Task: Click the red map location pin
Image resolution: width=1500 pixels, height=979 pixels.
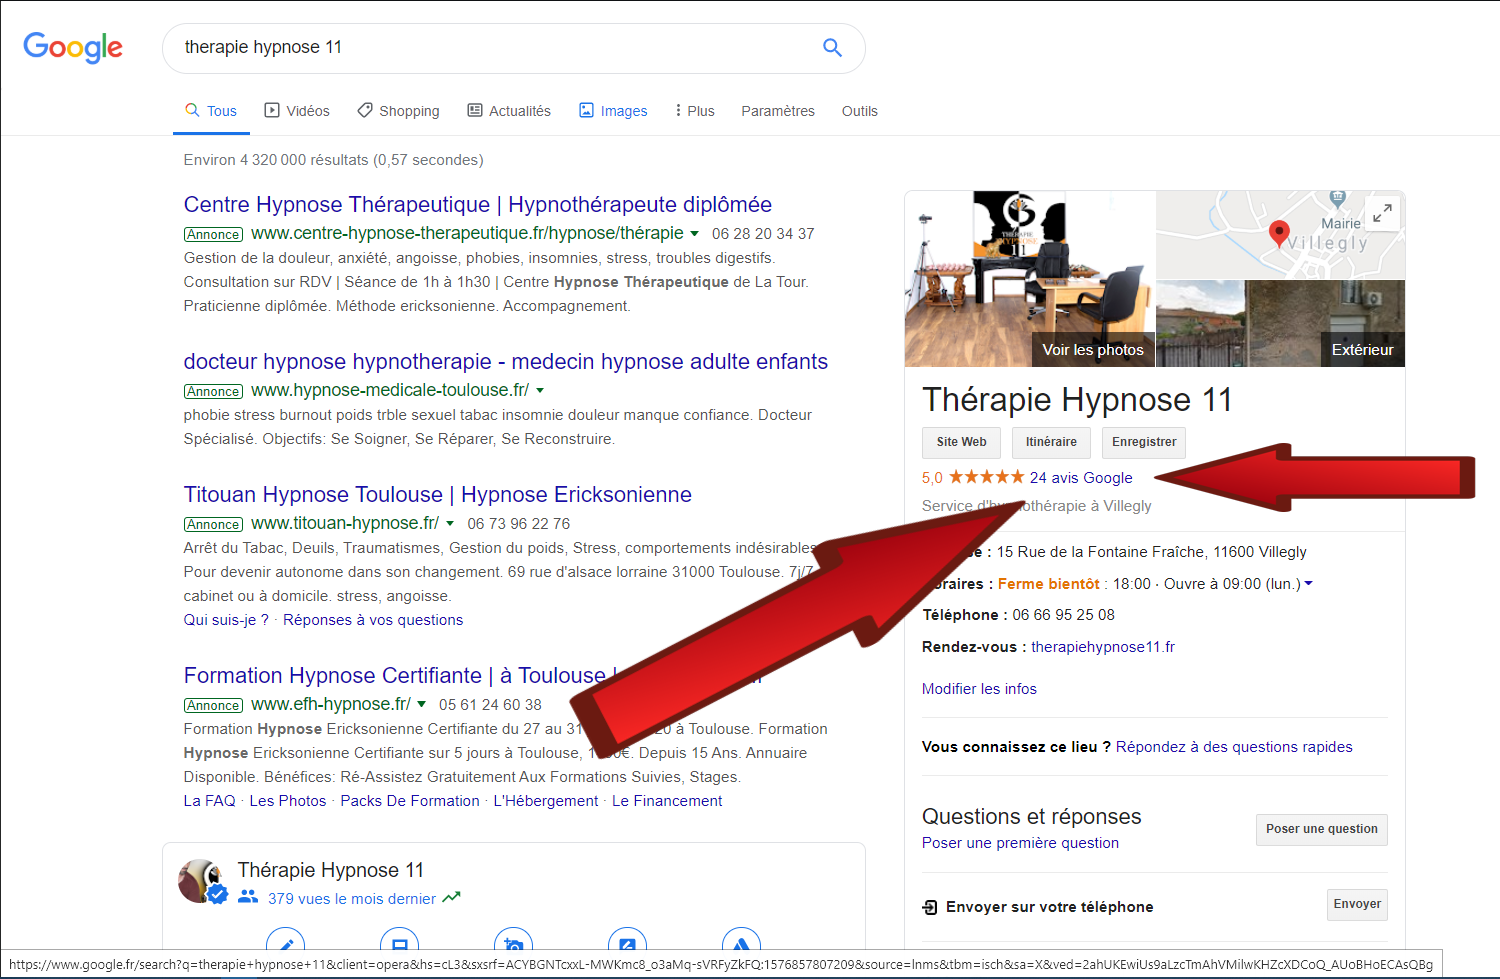Action: 1278,234
